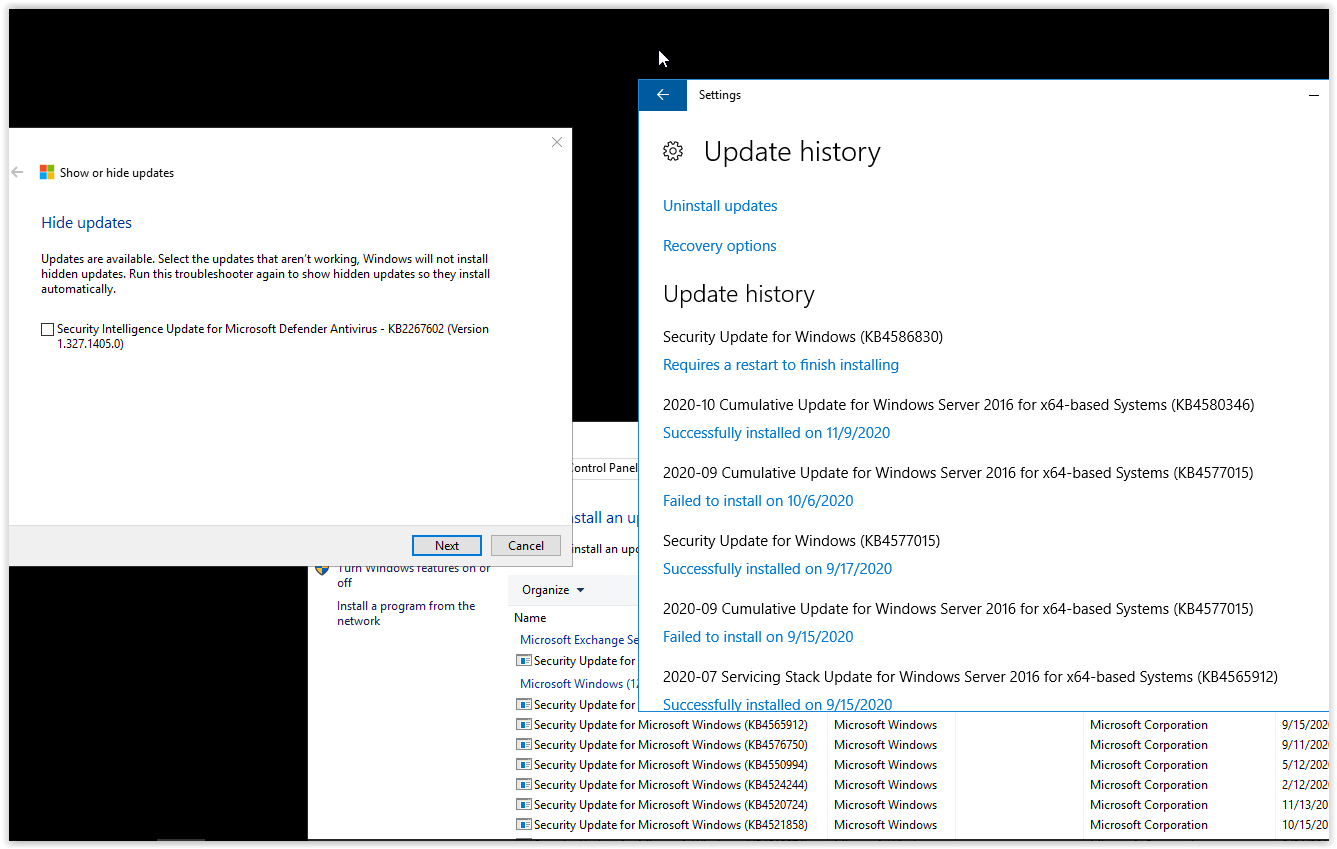Click the Next button in the troubleshooter

(446, 545)
